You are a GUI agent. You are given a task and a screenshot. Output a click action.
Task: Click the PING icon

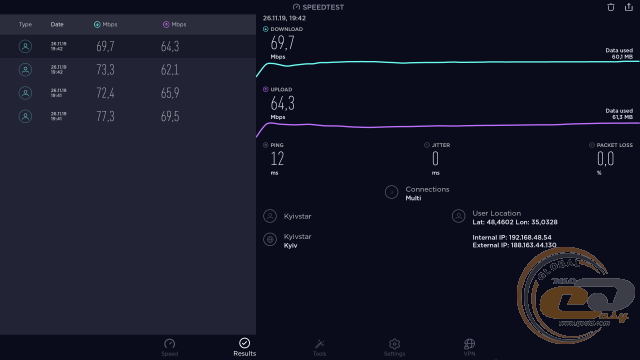pyautogui.click(x=266, y=145)
